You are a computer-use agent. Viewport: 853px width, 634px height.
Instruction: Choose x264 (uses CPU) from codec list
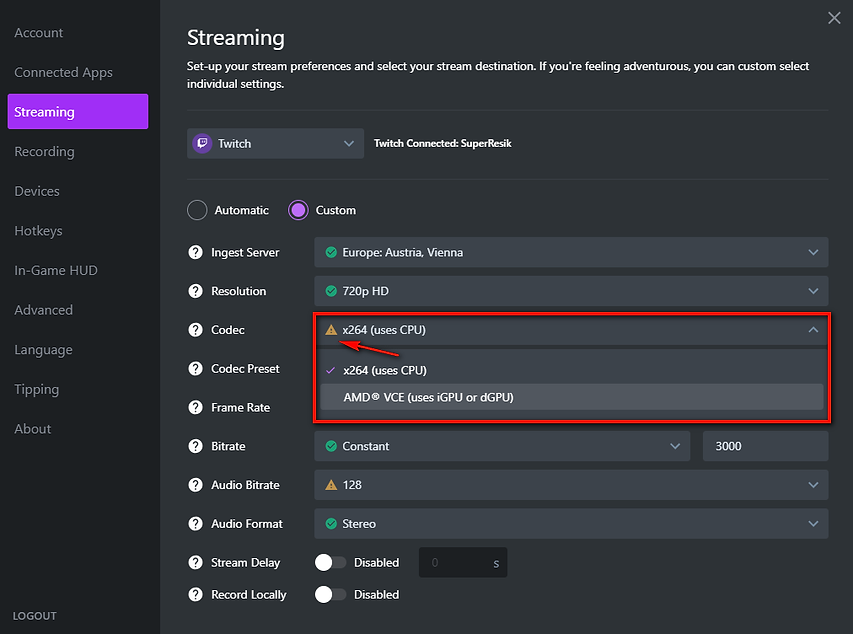571,371
